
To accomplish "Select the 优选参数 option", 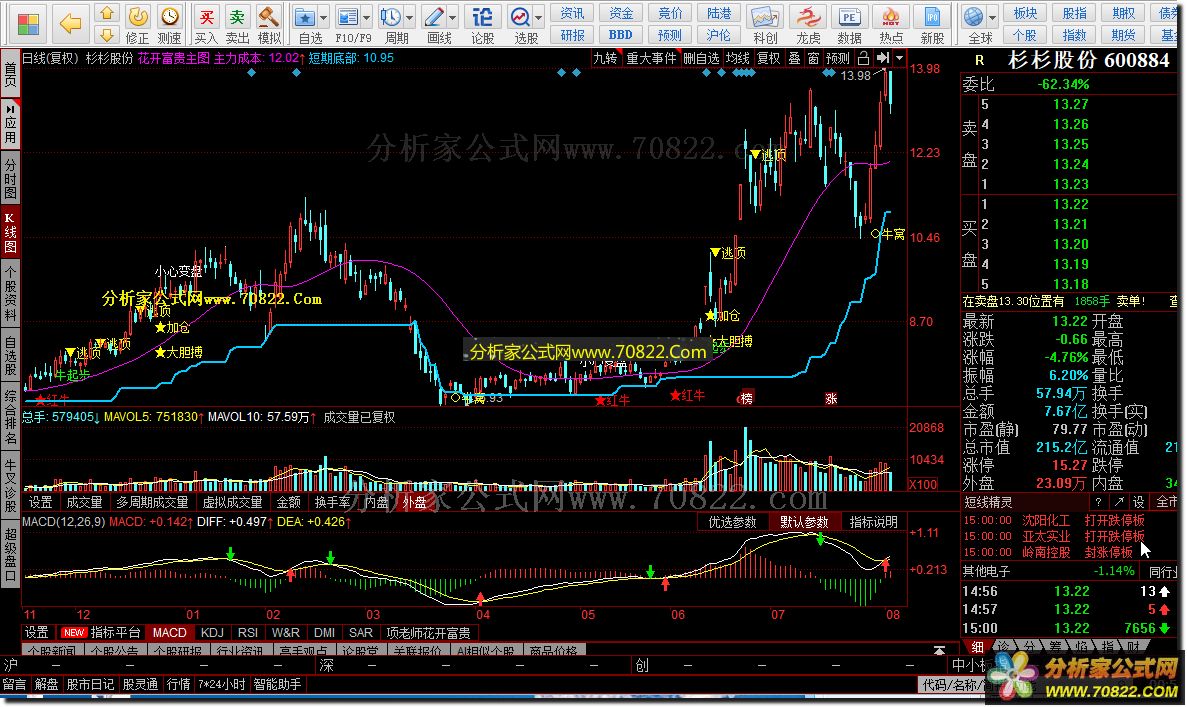I will pyautogui.click(x=732, y=522).
